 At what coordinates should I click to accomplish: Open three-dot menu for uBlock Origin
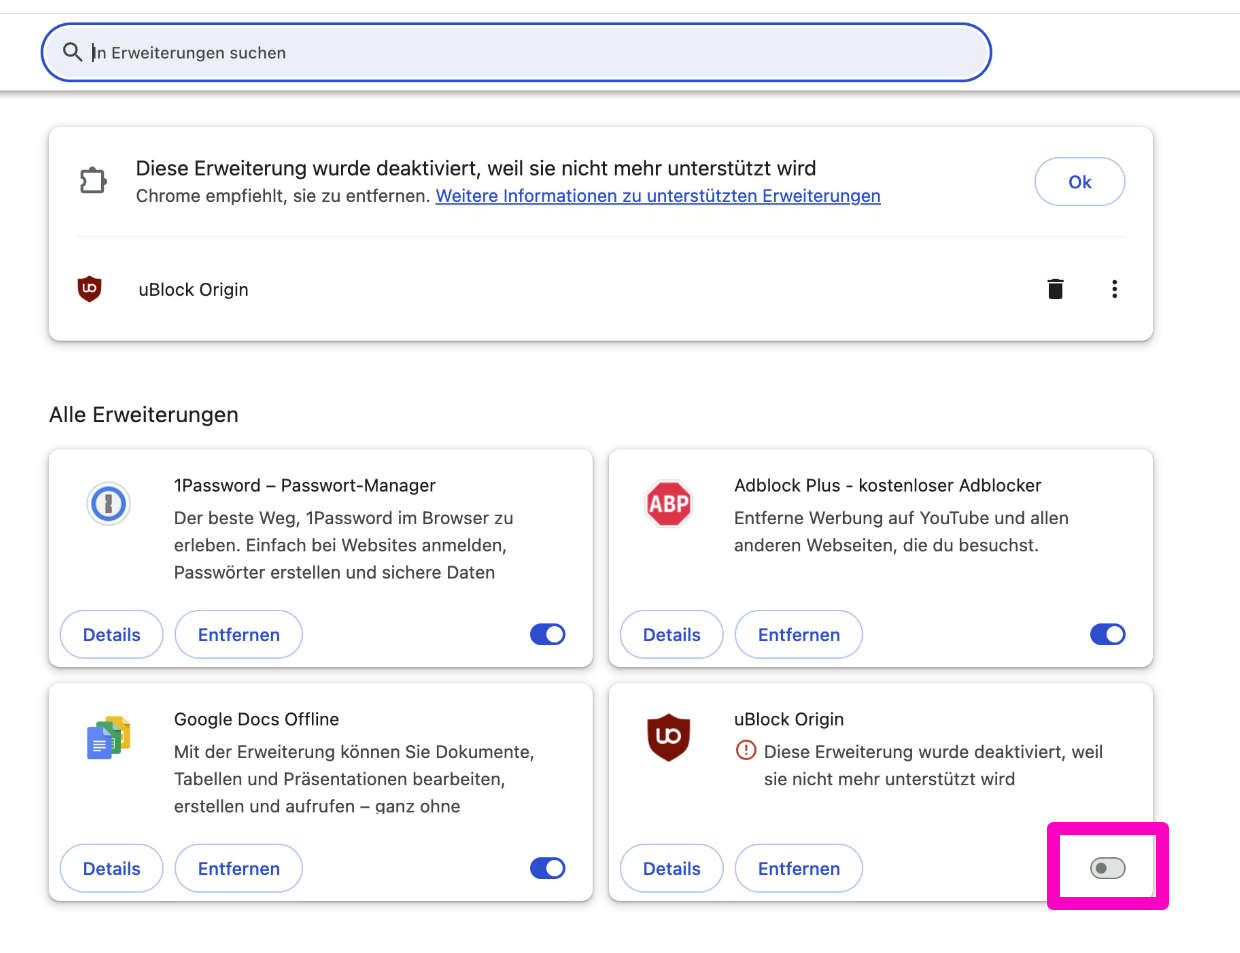point(1114,289)
